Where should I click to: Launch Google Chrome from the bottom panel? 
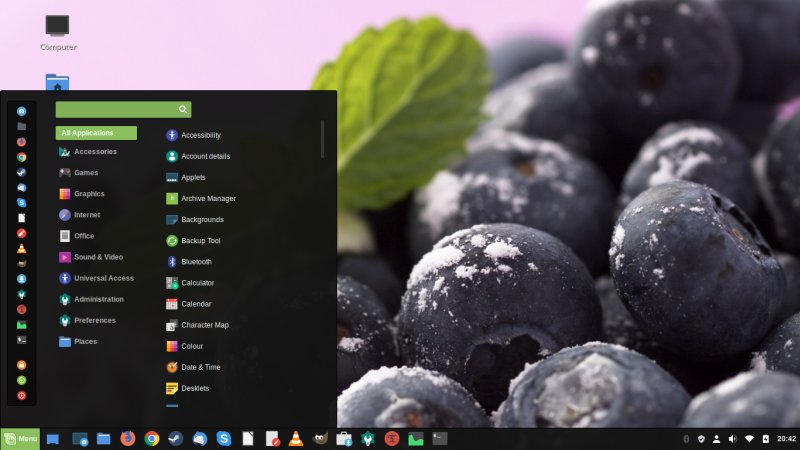coord(152,439)
